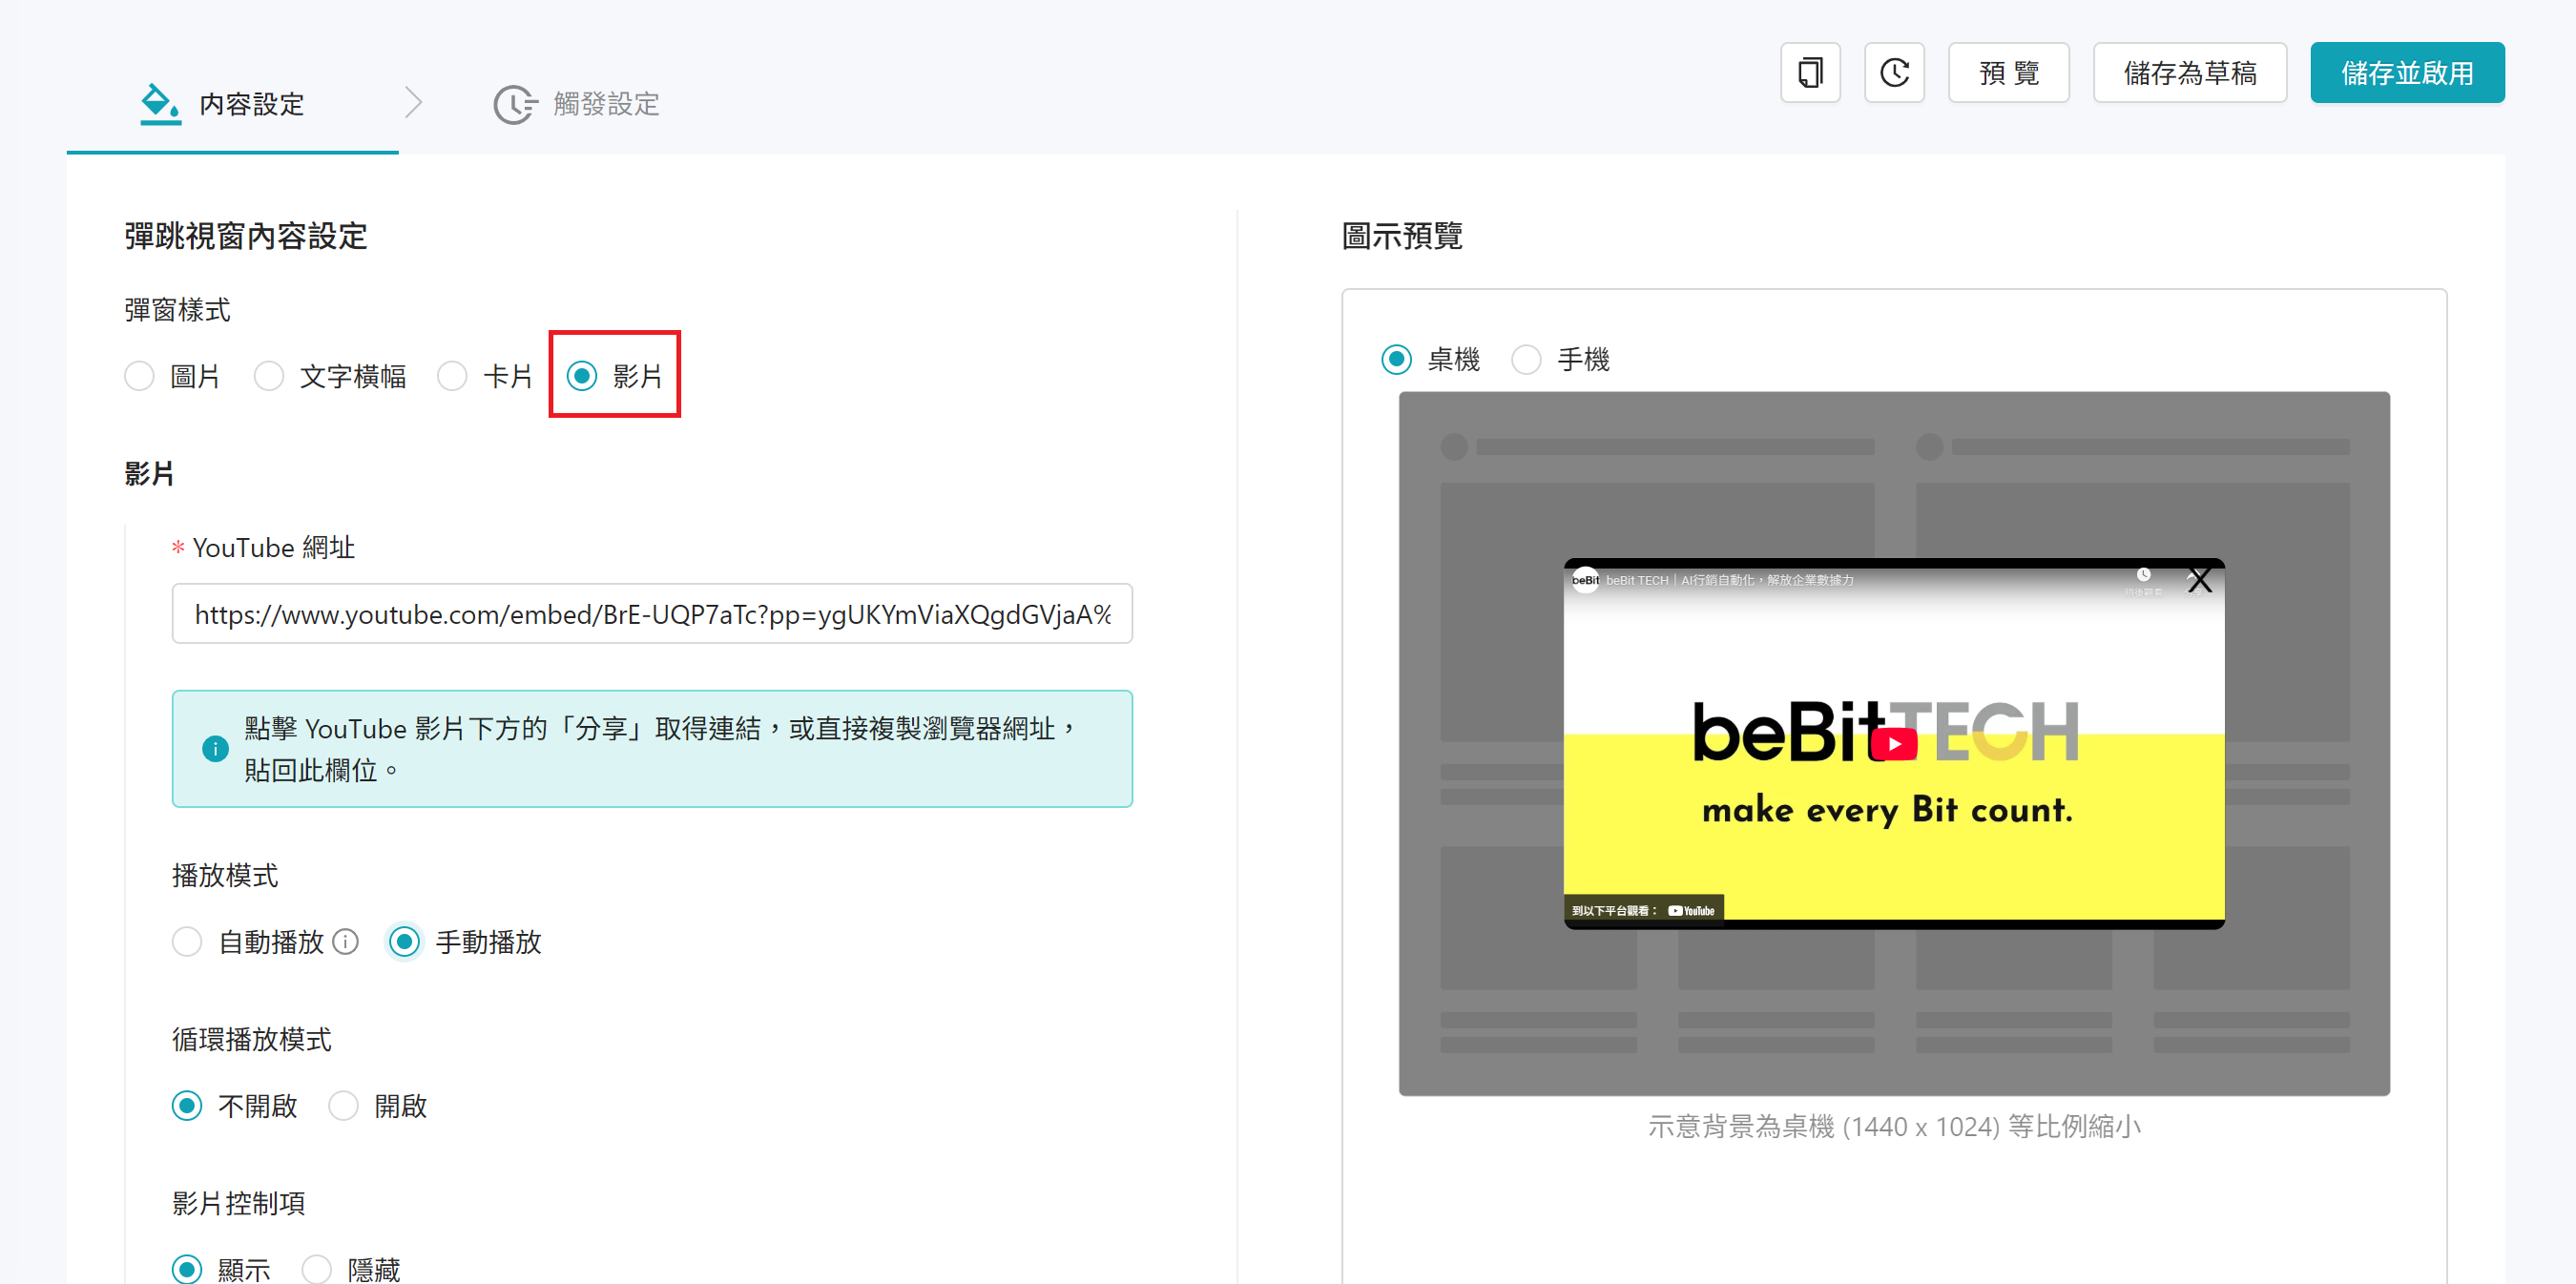Open the 預覽 preview

(x=2008, y=72)
